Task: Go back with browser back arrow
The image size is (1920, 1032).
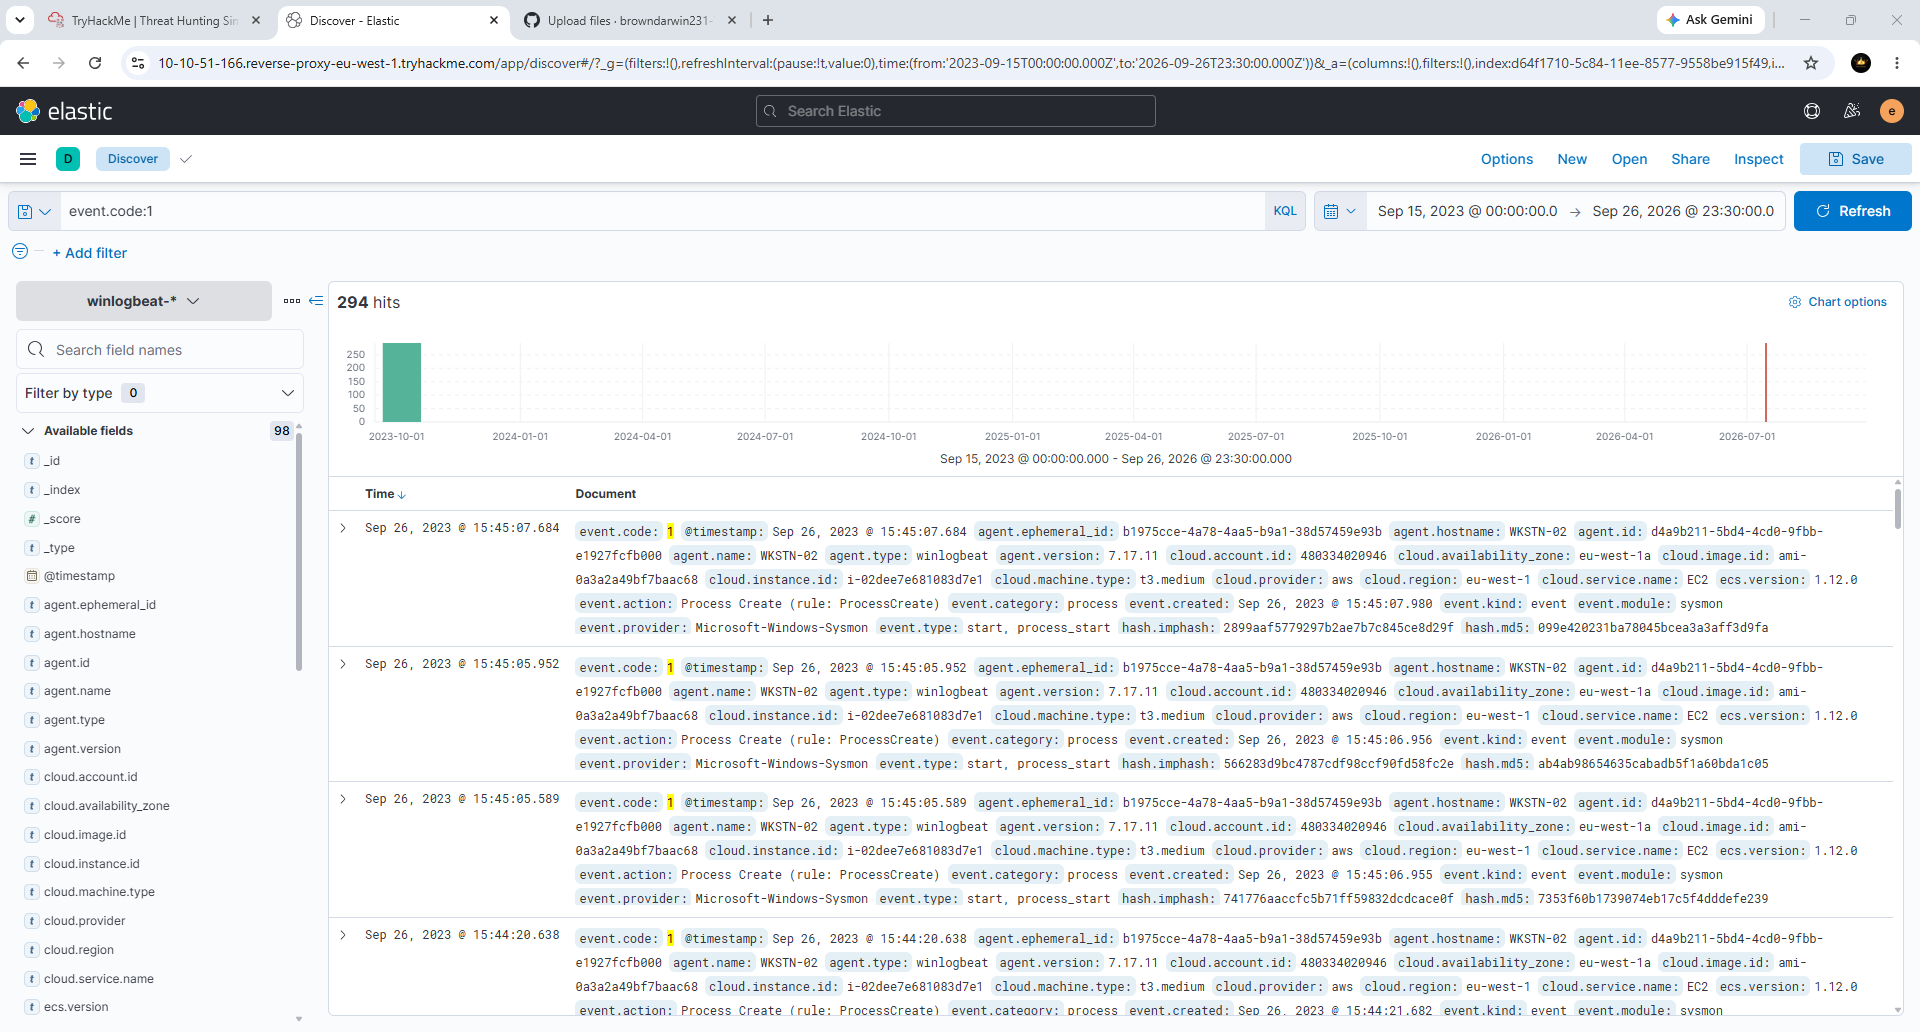Action: pos(23,63)
